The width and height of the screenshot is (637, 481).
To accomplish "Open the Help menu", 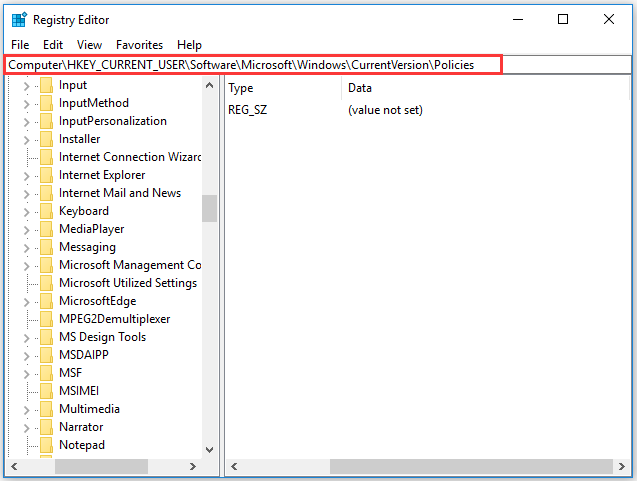I will 189,45.
